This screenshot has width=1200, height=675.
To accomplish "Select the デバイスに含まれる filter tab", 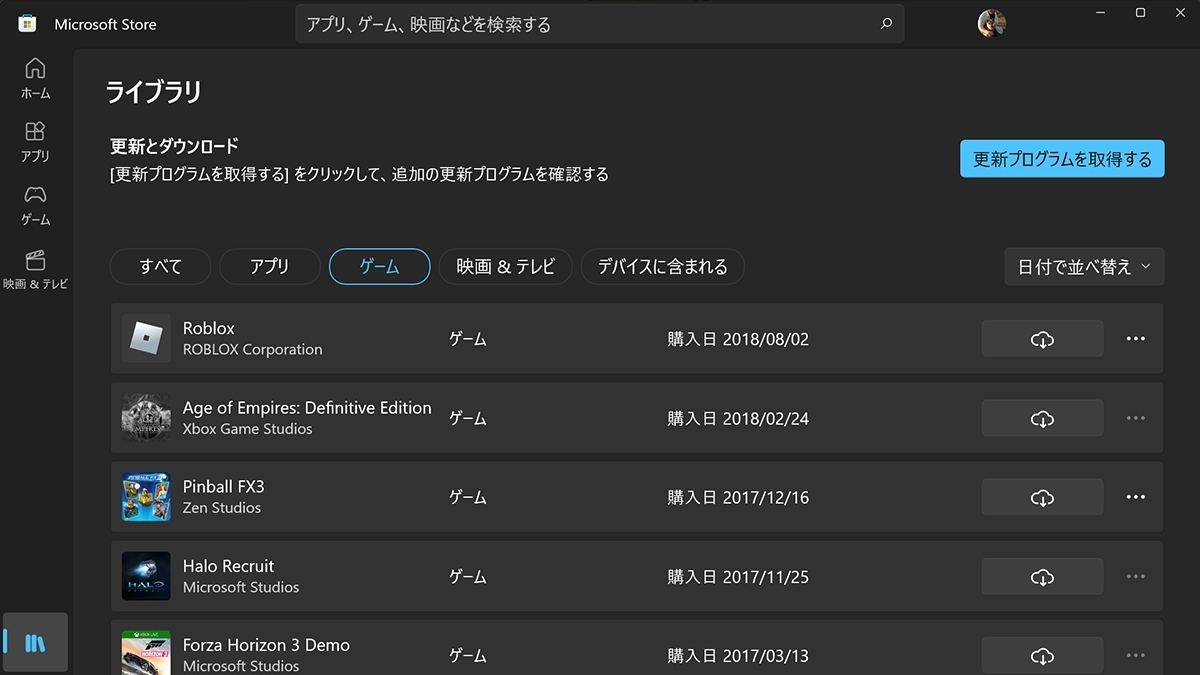I will [x=662, y=267].
